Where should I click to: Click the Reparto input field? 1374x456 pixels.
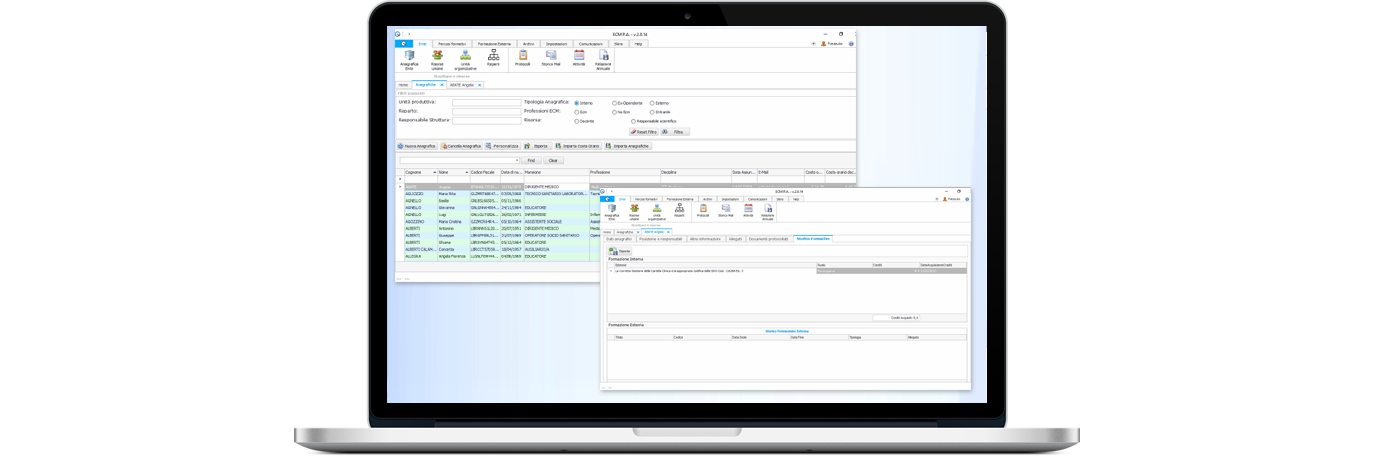pos(487,111)
